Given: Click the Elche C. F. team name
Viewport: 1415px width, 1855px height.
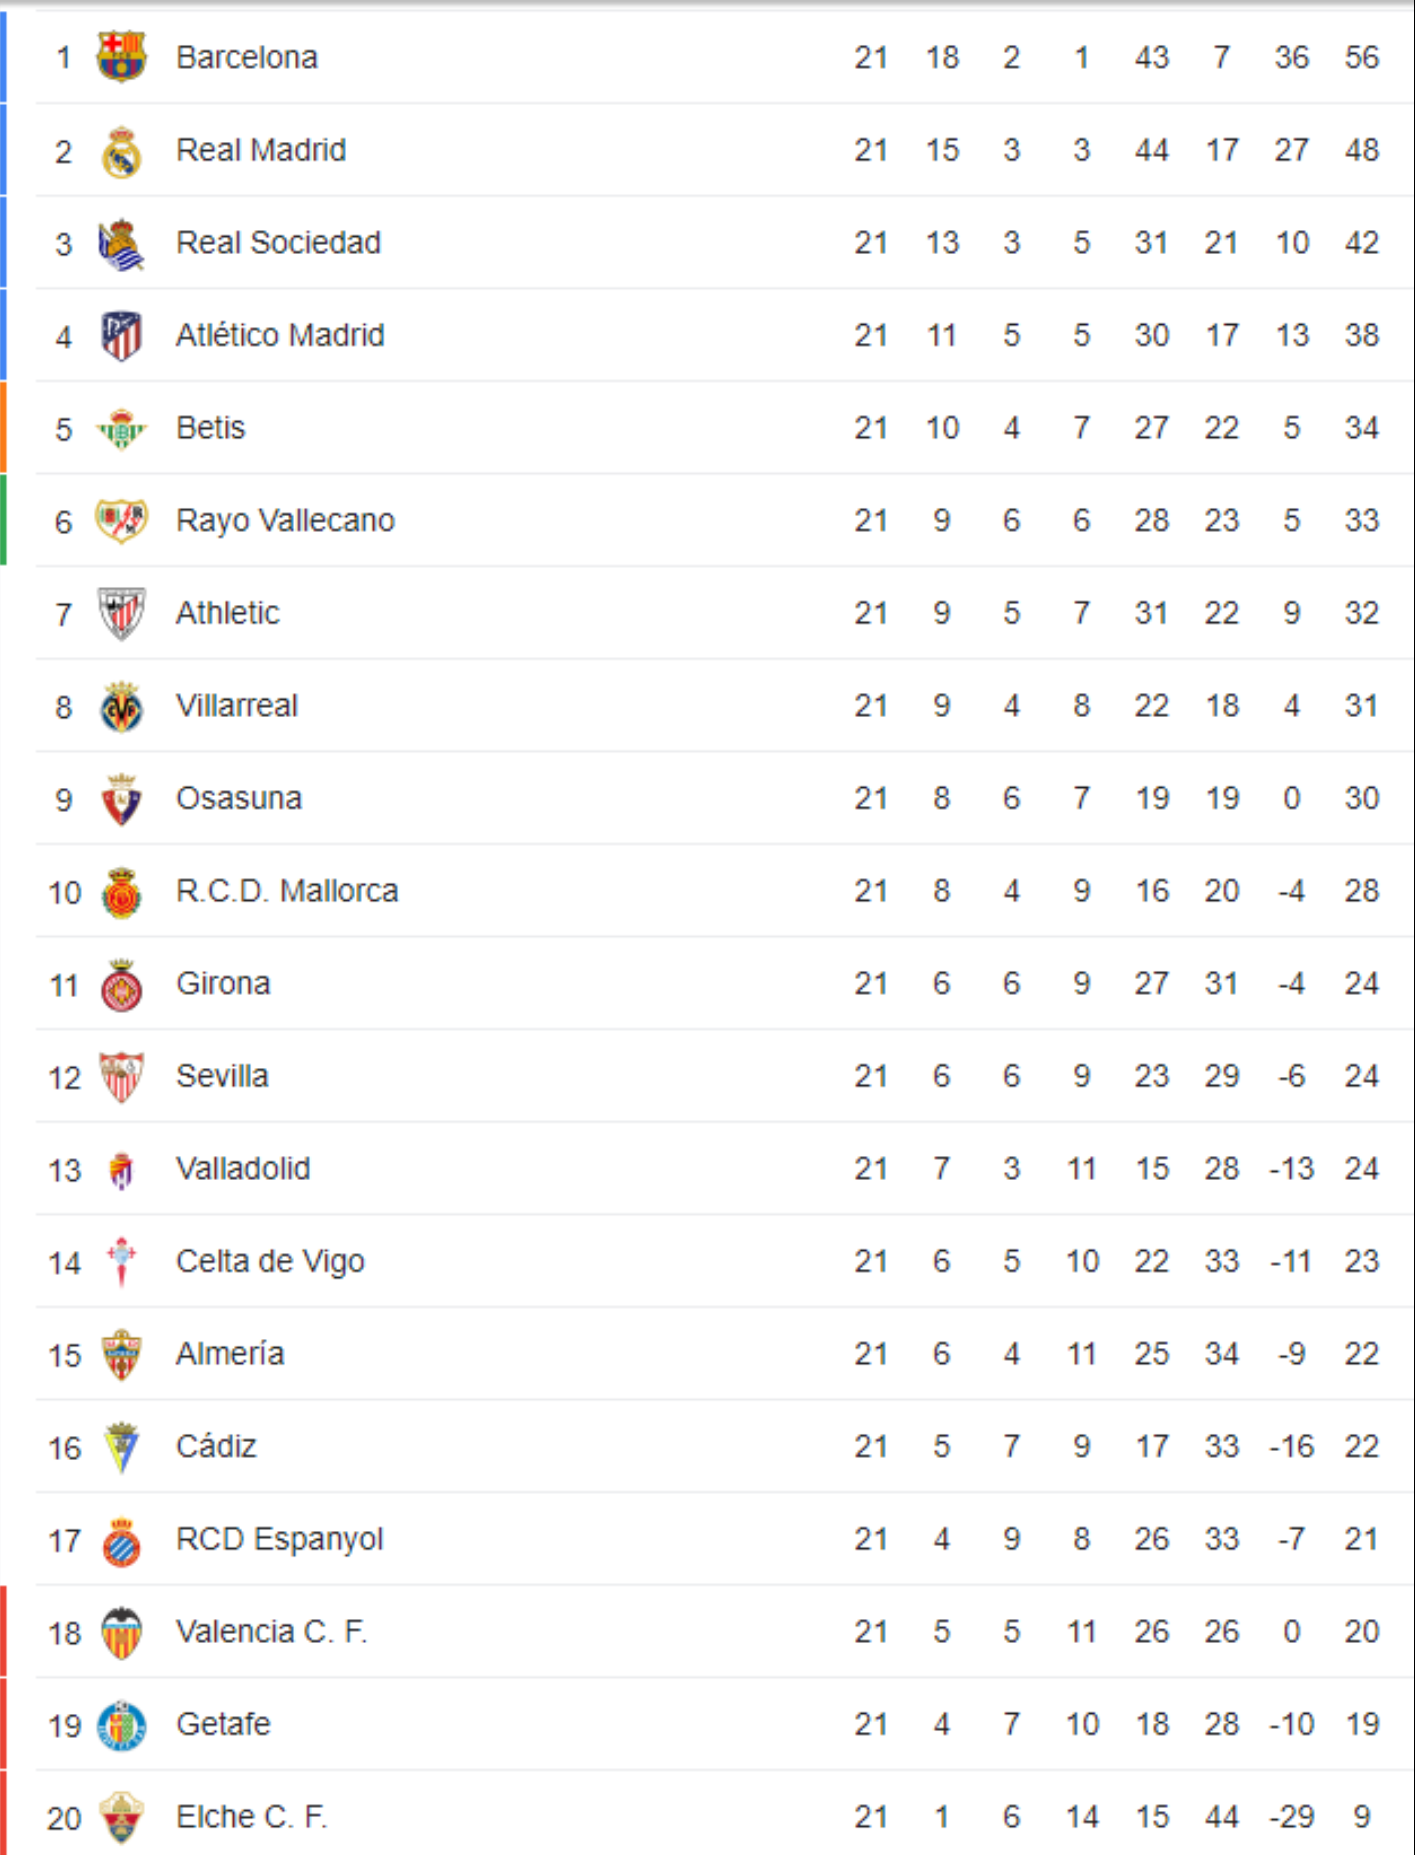Looking at the screenshot, I should coord(251,1817).
